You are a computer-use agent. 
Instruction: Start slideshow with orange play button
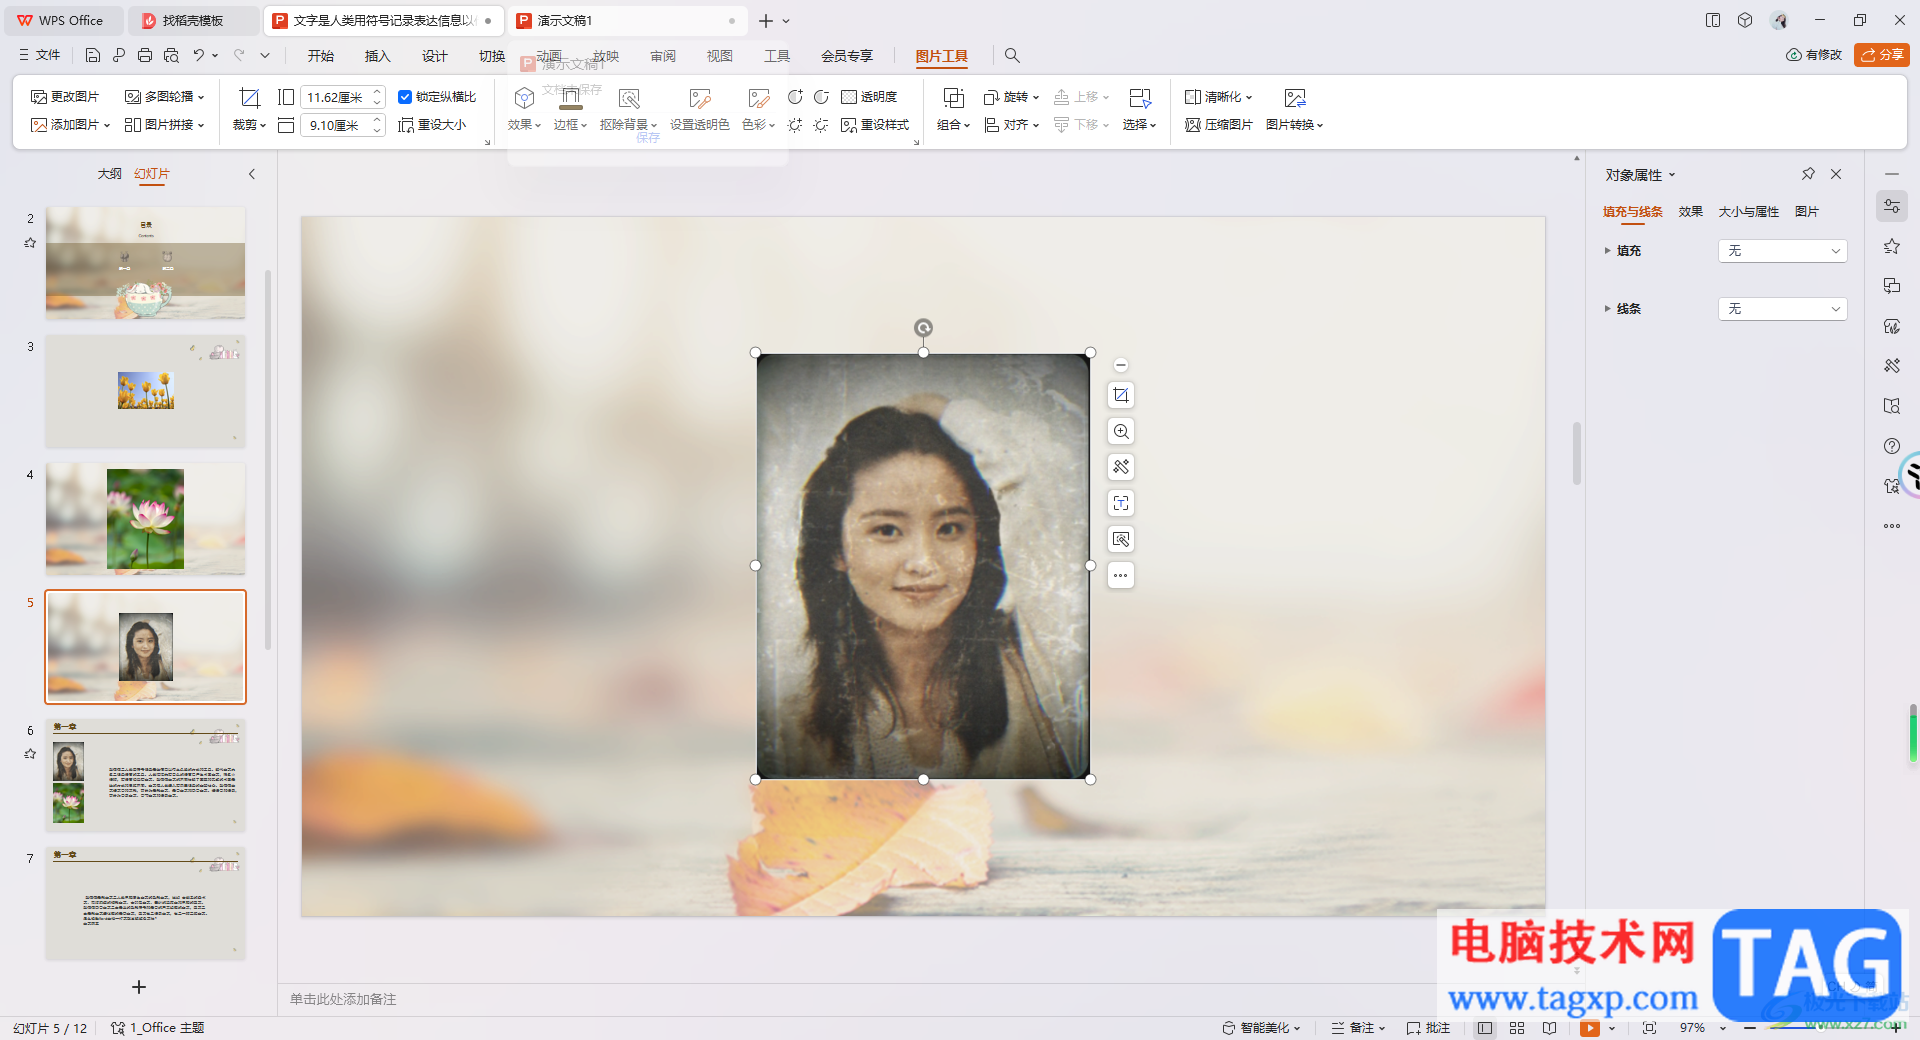coord(1590,1028)
